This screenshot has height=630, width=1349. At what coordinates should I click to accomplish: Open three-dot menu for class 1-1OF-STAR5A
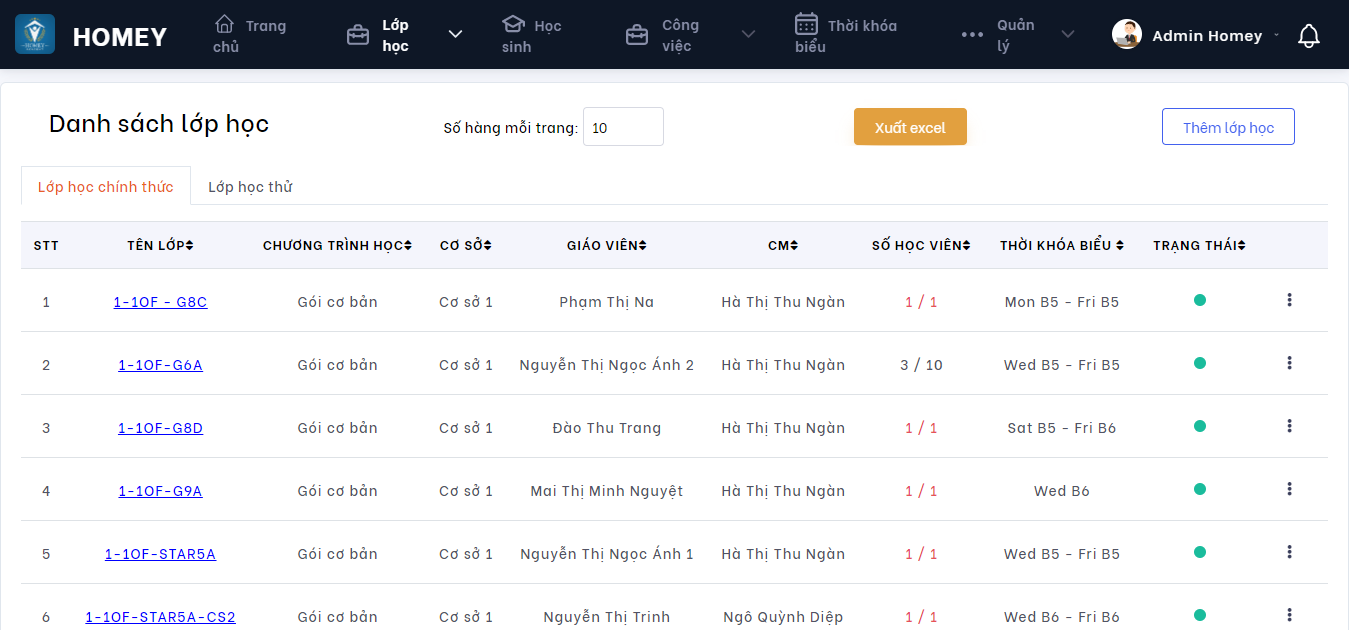[1289, 552]
